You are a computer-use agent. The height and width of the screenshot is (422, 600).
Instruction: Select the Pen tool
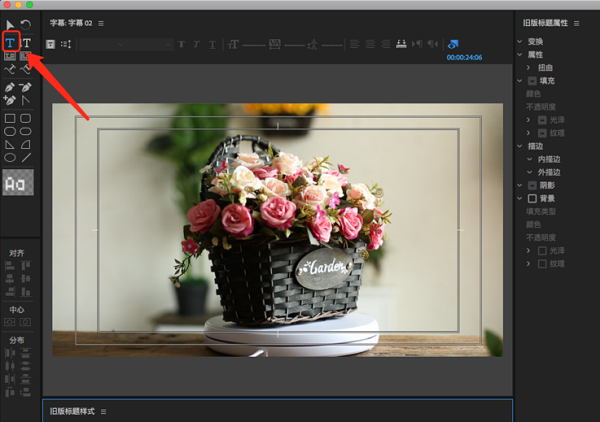[11, 88]
